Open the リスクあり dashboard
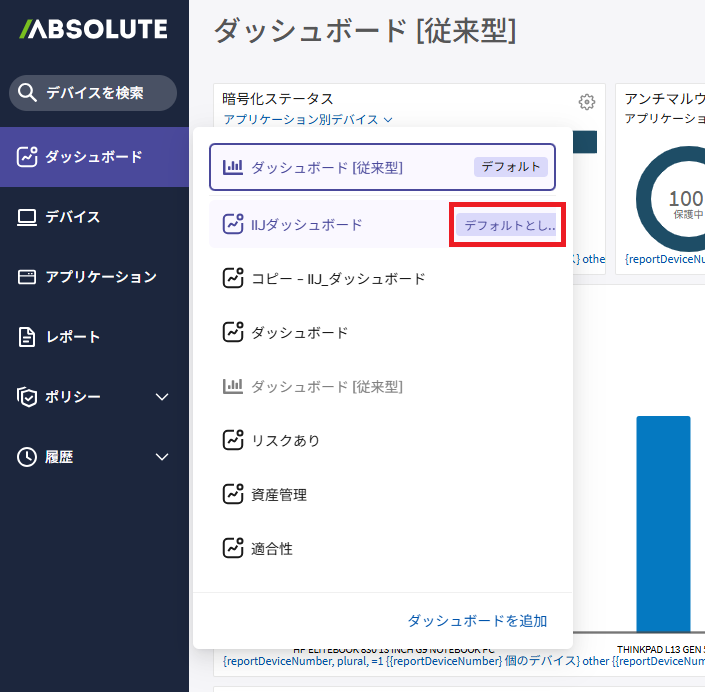 point(285,440)
